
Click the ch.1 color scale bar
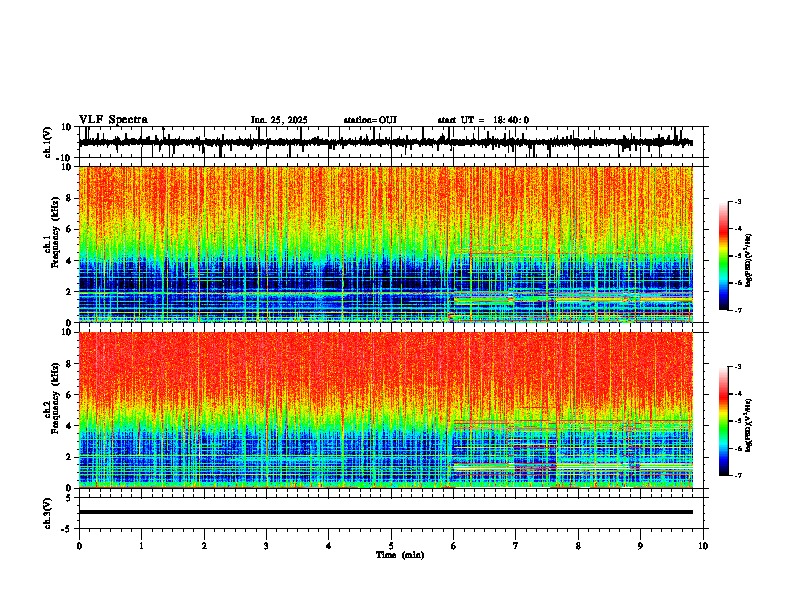click(723, 256)
